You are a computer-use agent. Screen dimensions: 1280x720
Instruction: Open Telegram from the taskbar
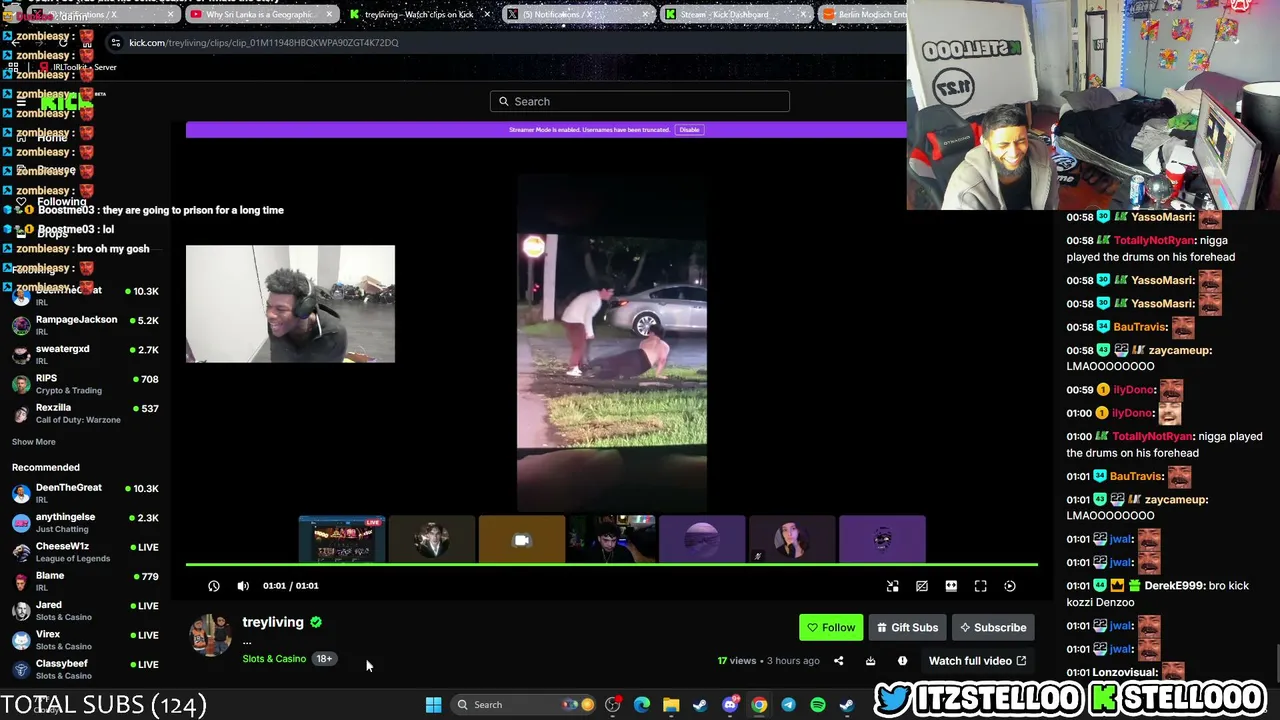[788, 705]
